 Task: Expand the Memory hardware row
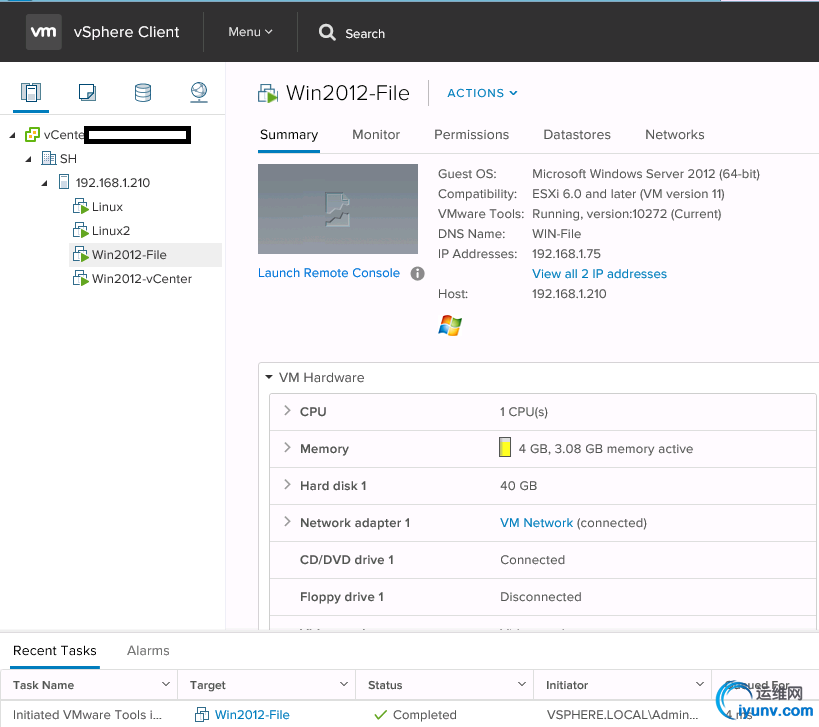[287, 448]
